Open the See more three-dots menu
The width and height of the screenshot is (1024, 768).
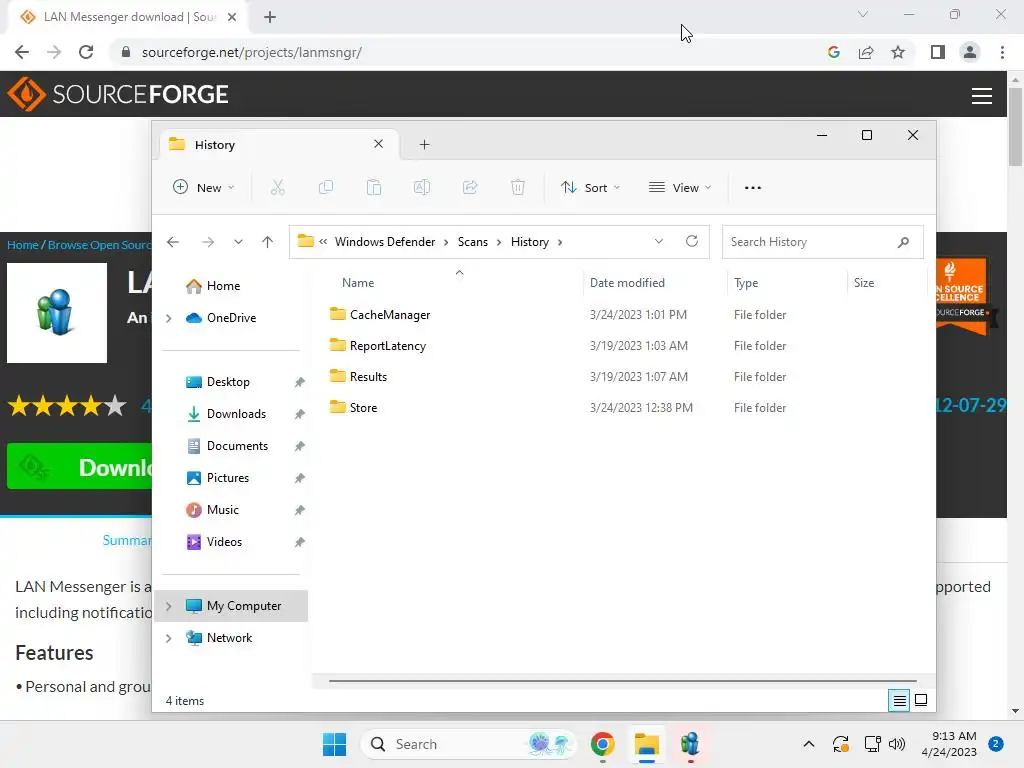(x=752, y=187)
